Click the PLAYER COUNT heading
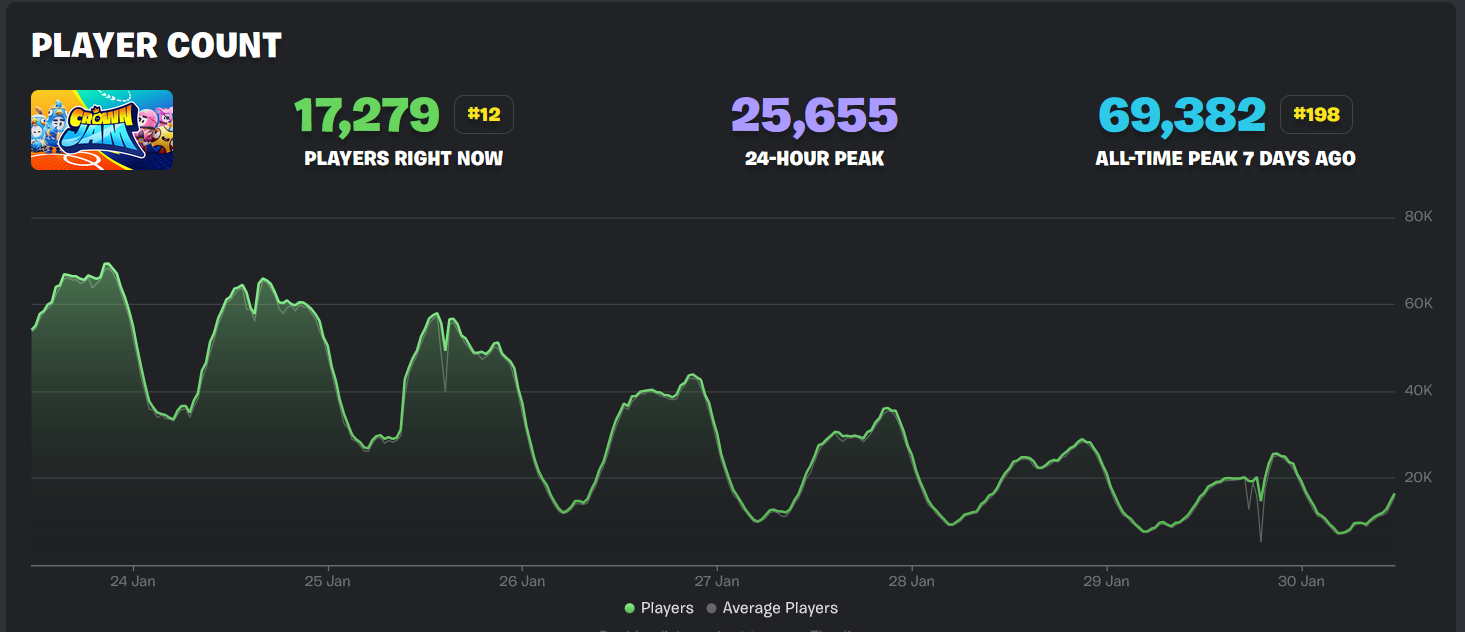Viewport: 1465px width, 632px height. (x=156, y=46)
